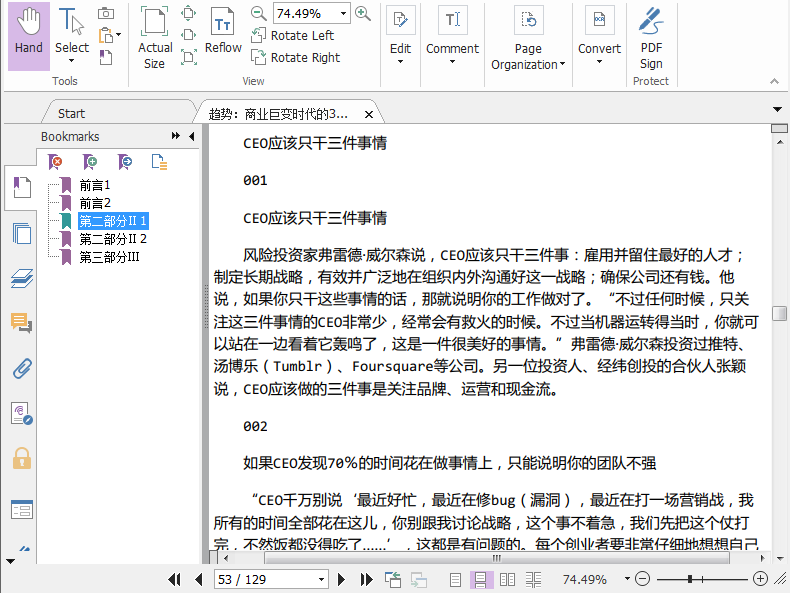Open the clipboard dropdown arrow
Viewport: 790px width, 593px height.
(x=119, y=35)
